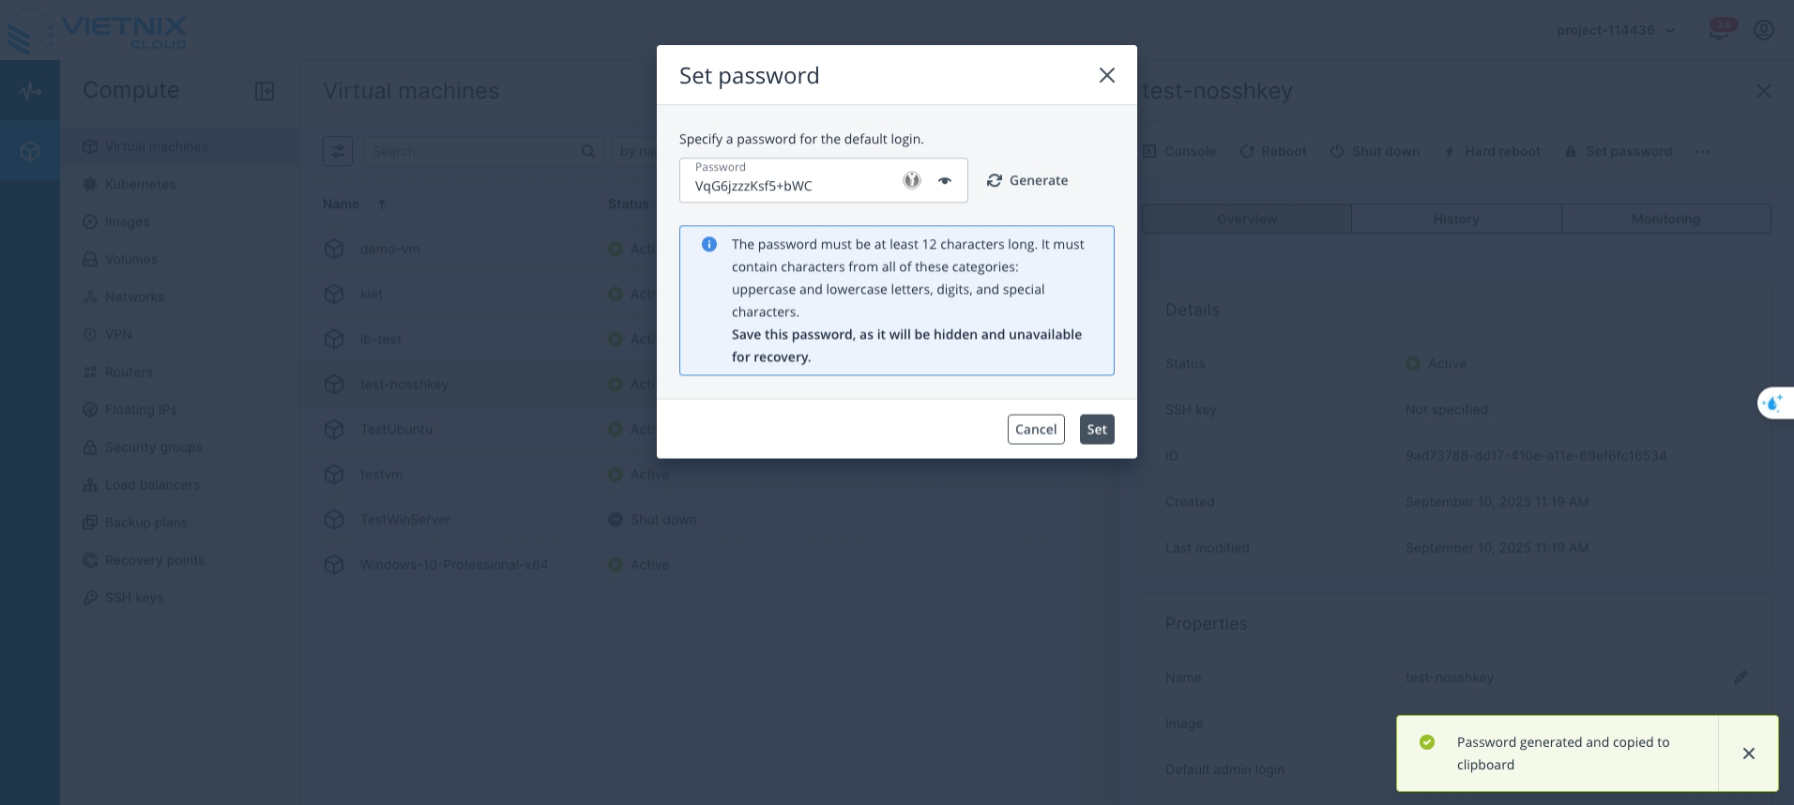Click the filter icon beside the search box

pyautogui.click(x=337, y=151)
